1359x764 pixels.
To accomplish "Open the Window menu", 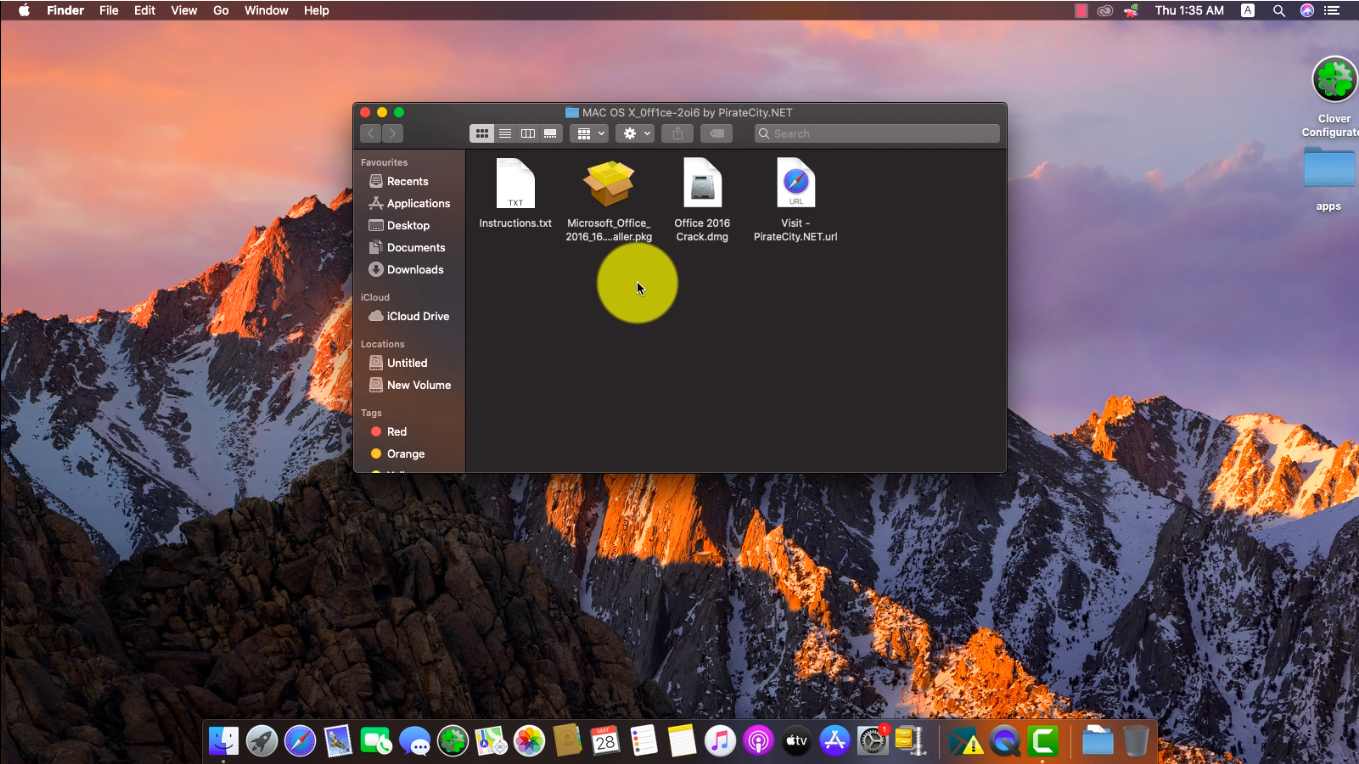I will (266, 10).
